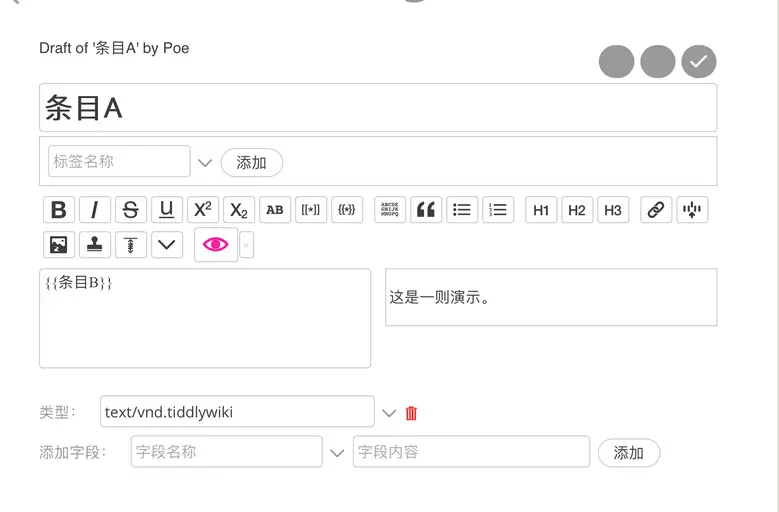Image resolution: width=779 pixels, height=512 pixels.
Task: Confirm draft changes with checkmark button
Action: coord(699,62)
